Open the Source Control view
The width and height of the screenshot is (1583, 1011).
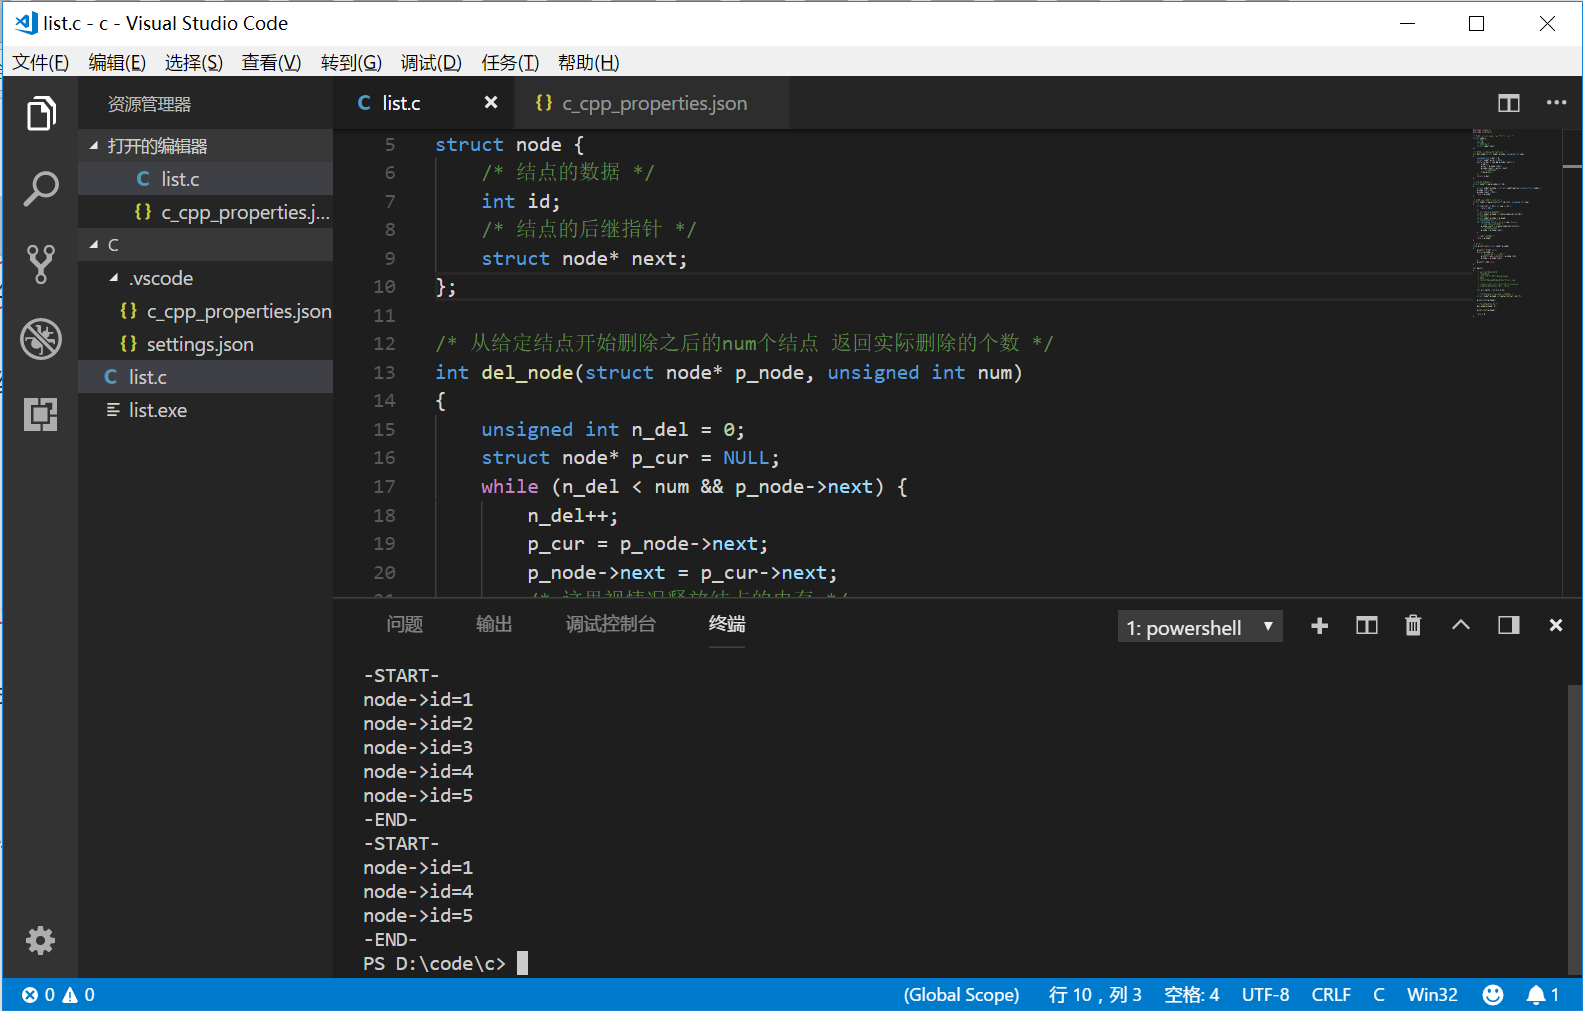coord(41,264)
